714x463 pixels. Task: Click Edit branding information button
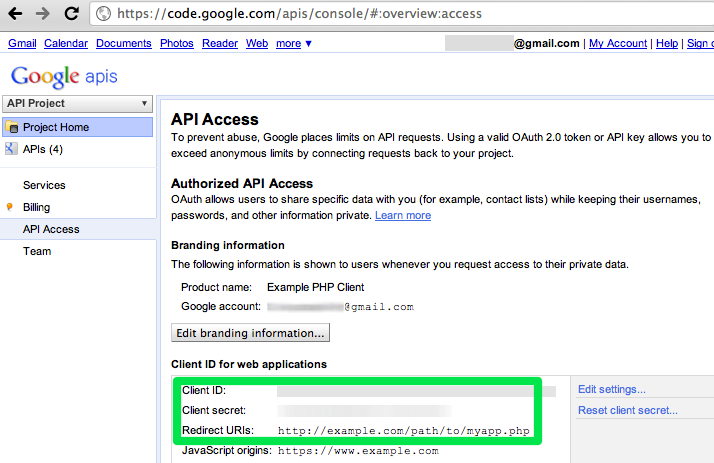point(250,333)
